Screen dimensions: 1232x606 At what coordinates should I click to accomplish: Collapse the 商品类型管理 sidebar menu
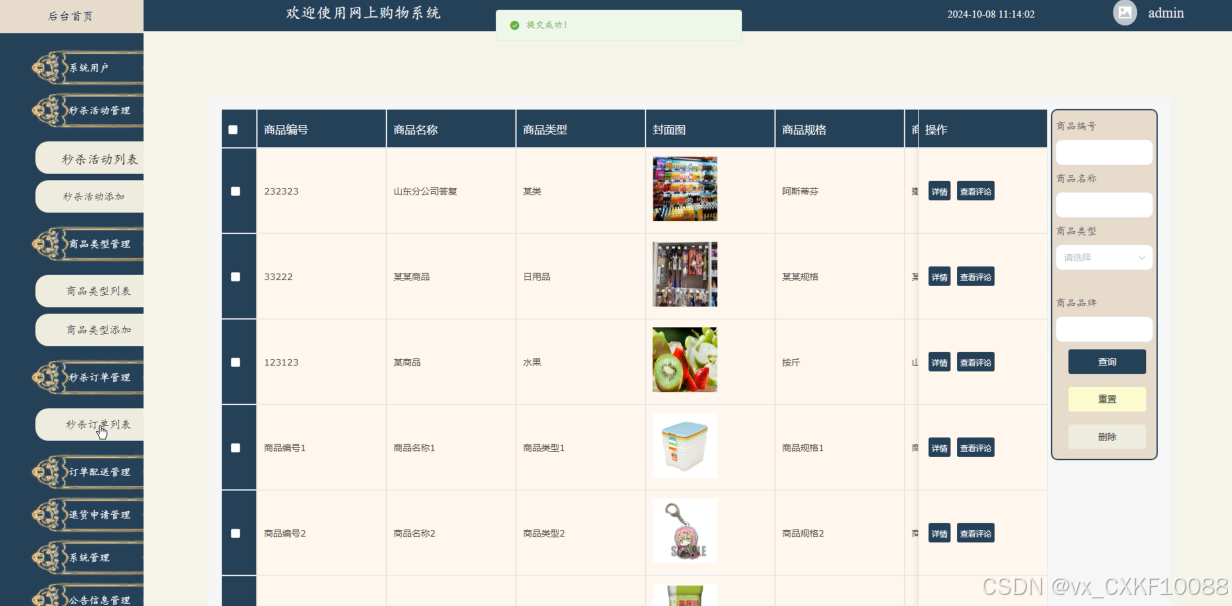coord(88,243)
